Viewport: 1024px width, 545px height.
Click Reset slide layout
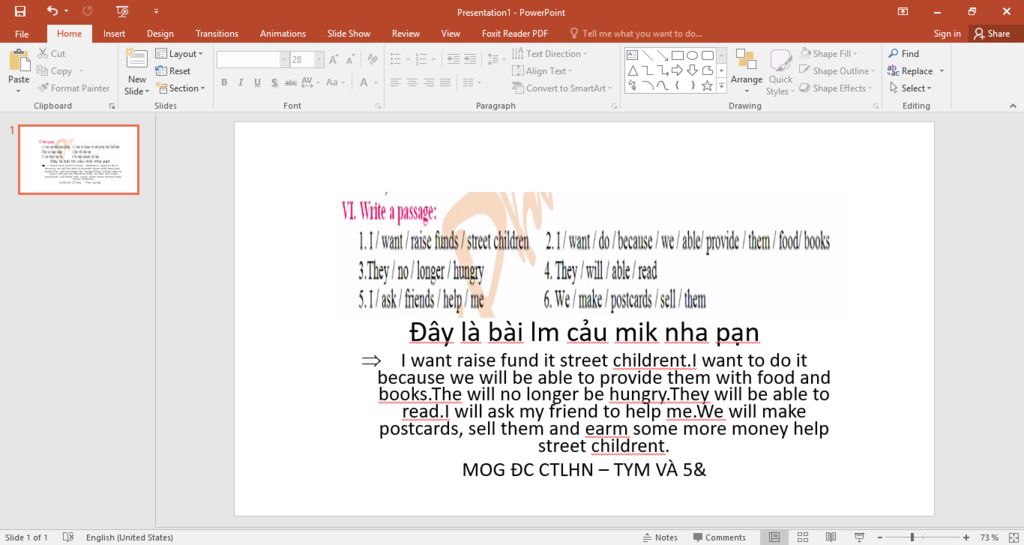click(173, 71)
